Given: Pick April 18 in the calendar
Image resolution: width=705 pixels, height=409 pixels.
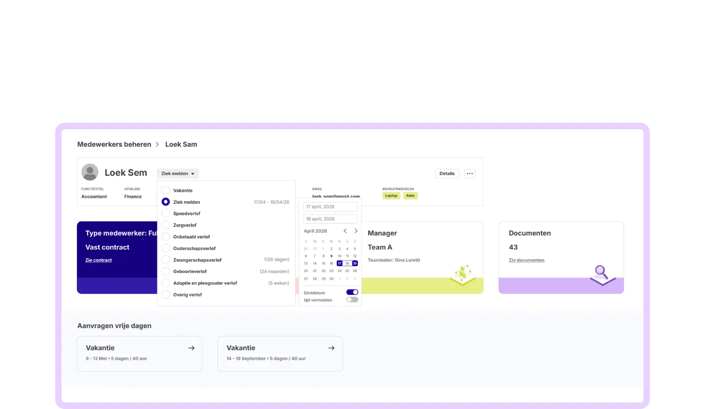Looking at the screenshot, I should tap(347, 263).
